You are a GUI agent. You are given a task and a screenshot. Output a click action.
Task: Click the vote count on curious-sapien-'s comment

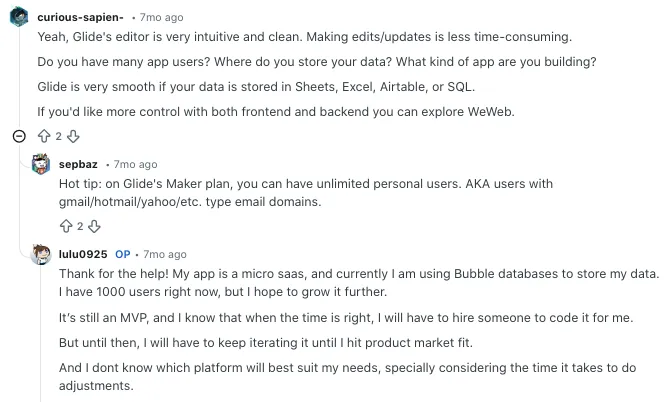tap(59, 136)
